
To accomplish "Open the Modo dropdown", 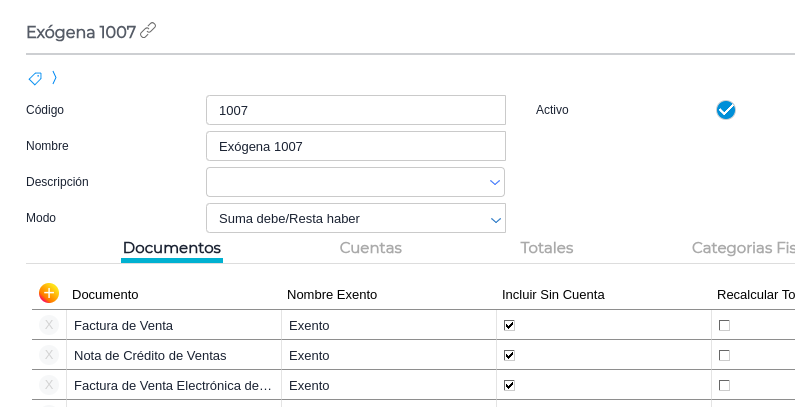I will click(x=494, y=218).
